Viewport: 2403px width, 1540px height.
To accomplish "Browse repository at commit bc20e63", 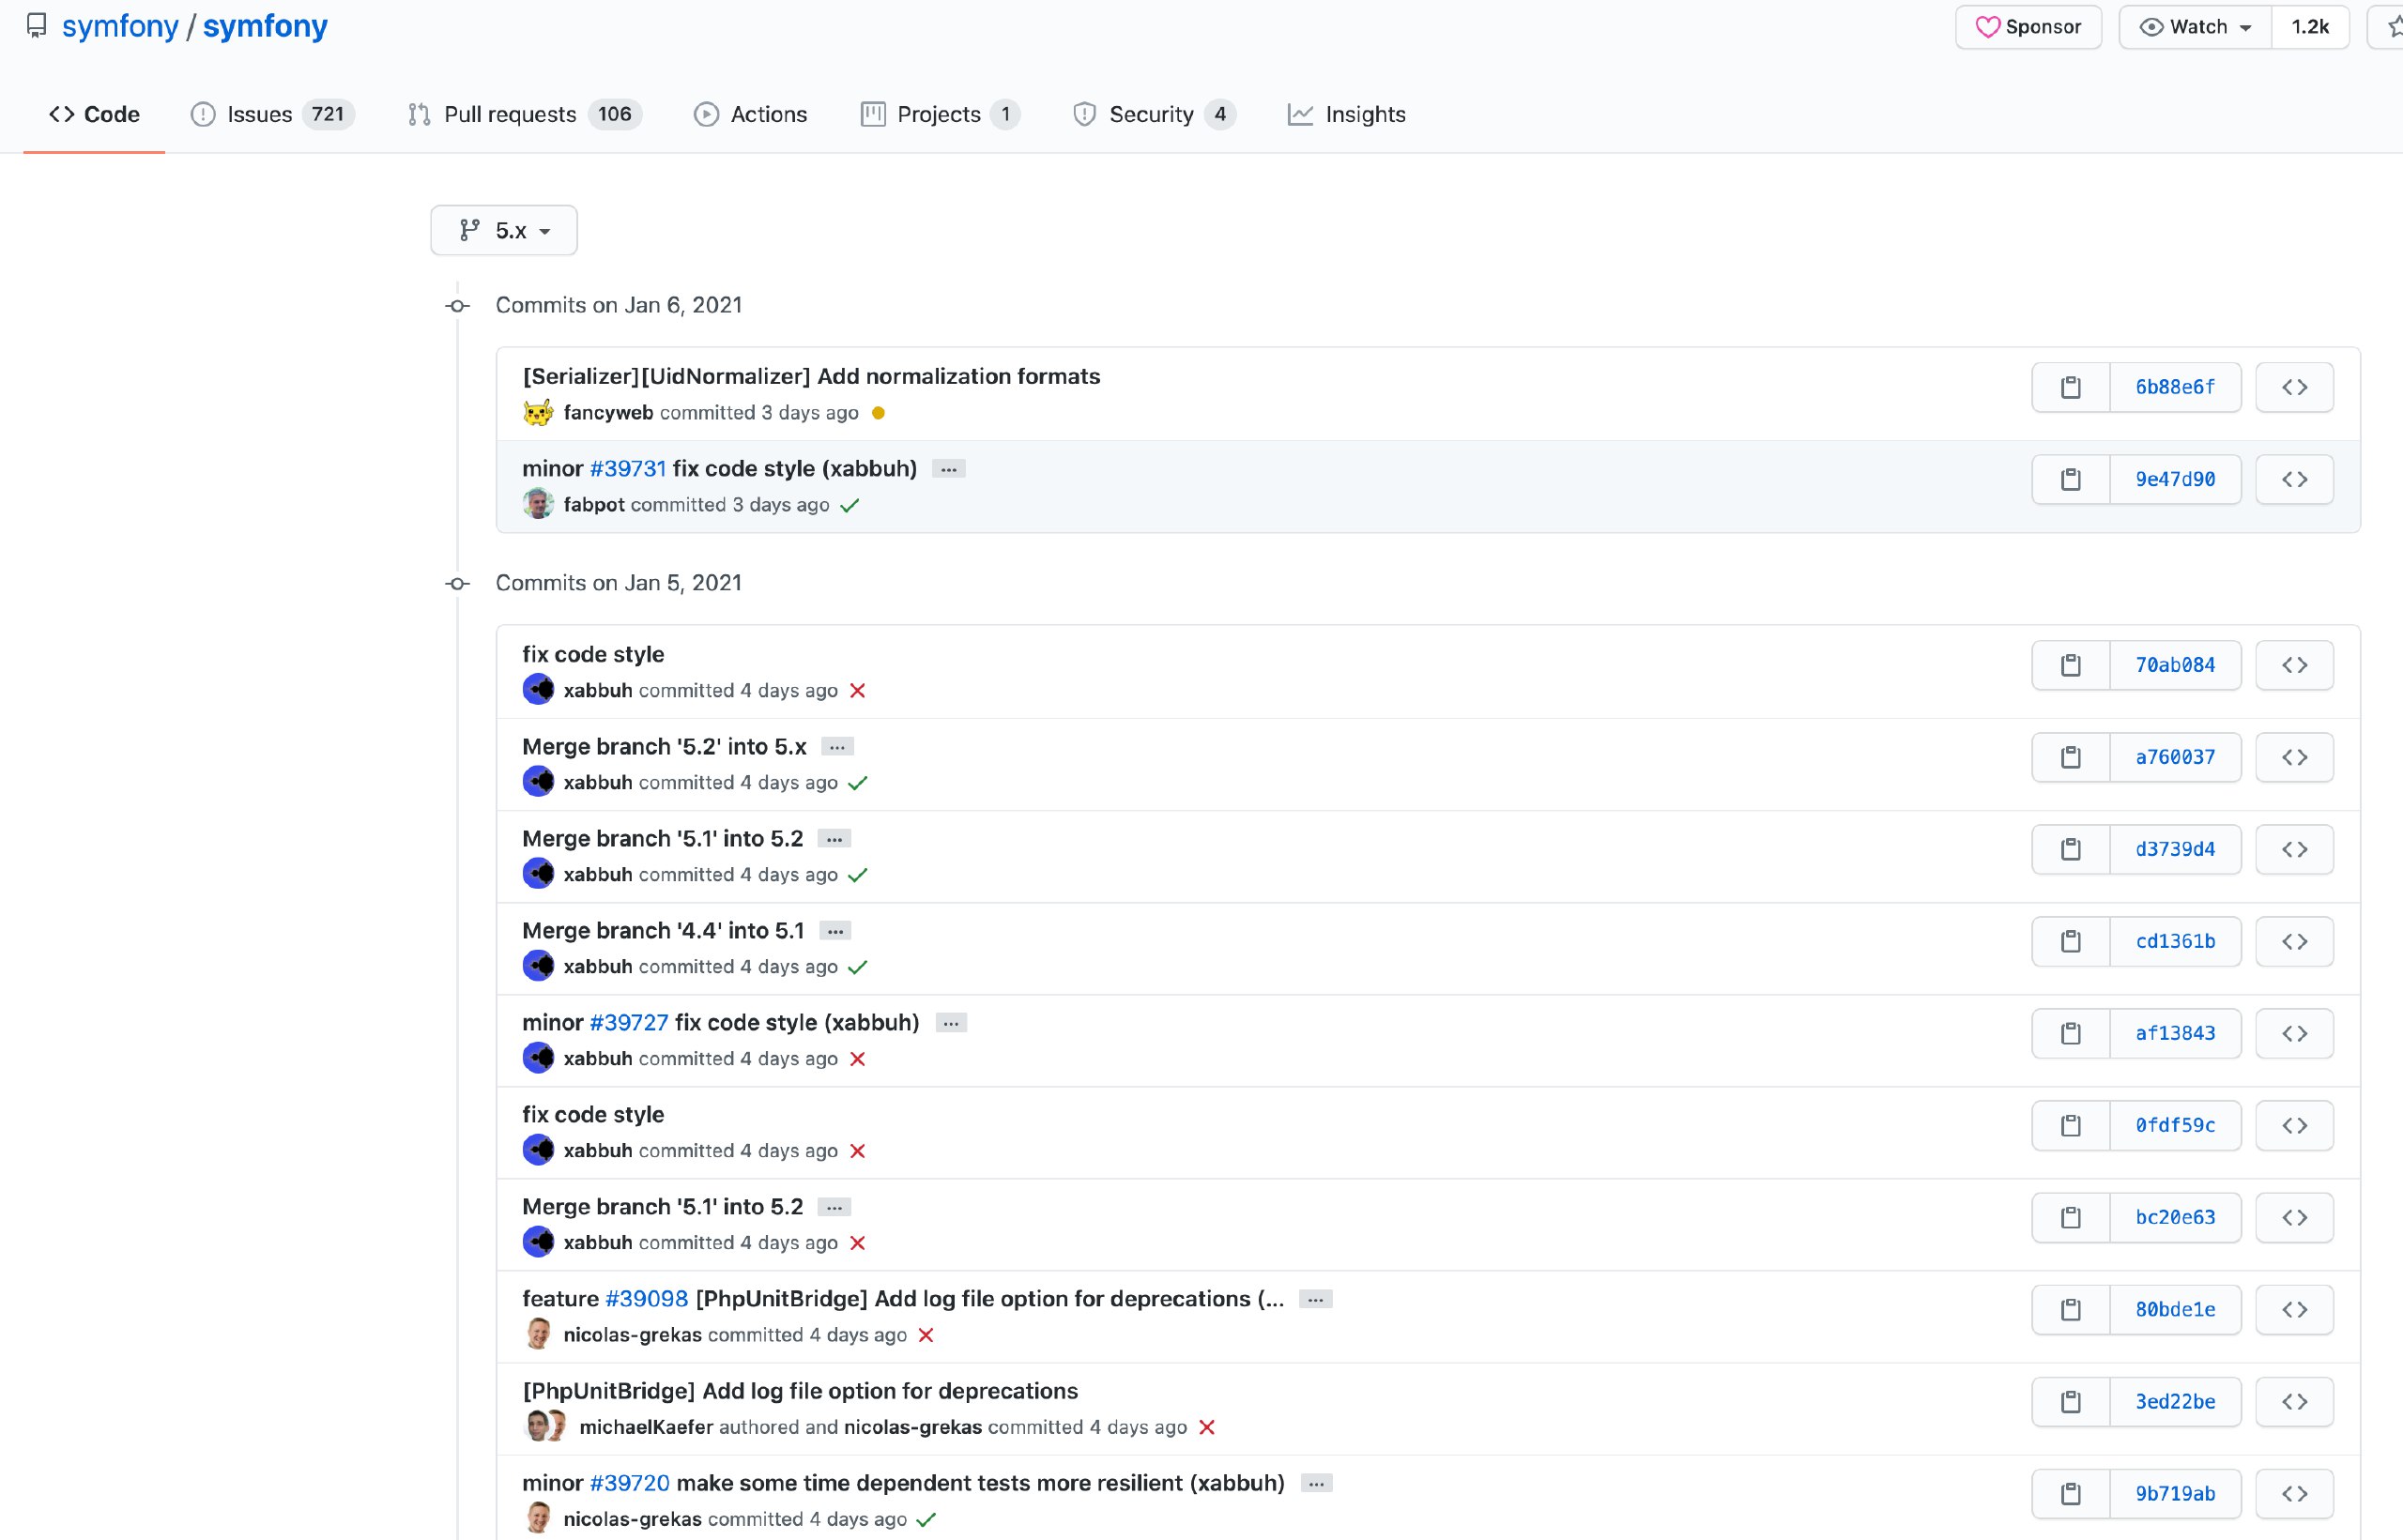I will [2294, 1217].
